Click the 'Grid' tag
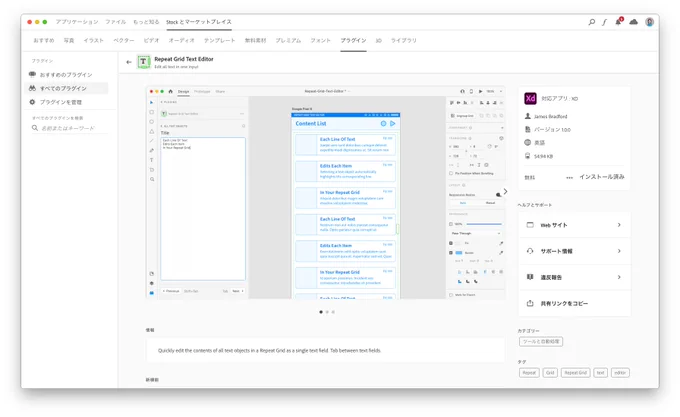 (550, 373)
